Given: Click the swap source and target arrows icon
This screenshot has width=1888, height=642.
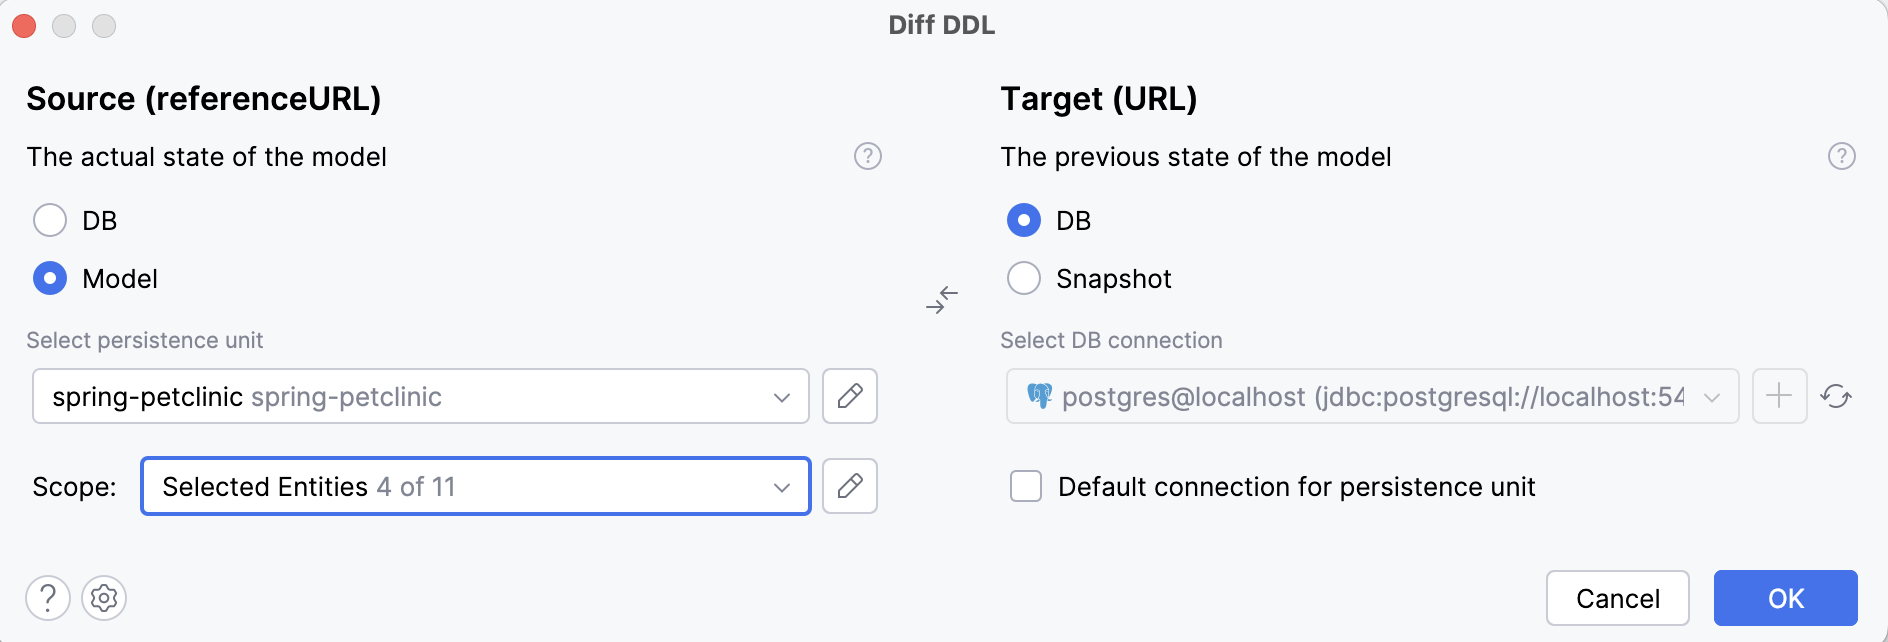Looking at the screenshot, I should (941, 300).
